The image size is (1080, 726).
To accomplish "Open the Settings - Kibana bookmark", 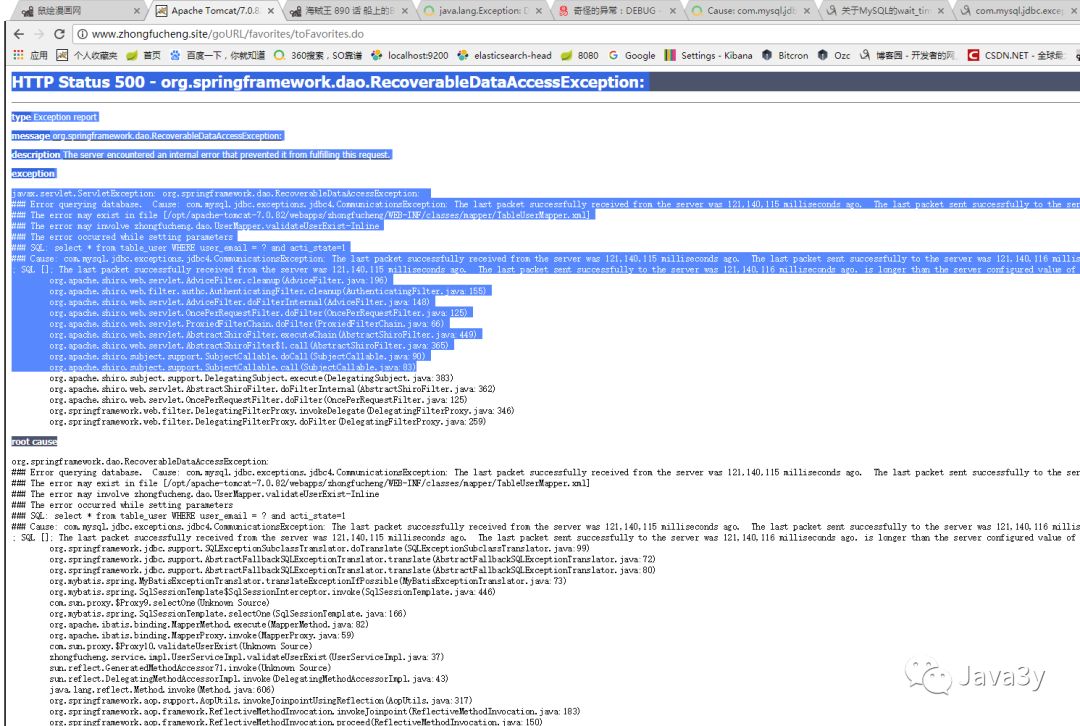I will coord(708,55).
